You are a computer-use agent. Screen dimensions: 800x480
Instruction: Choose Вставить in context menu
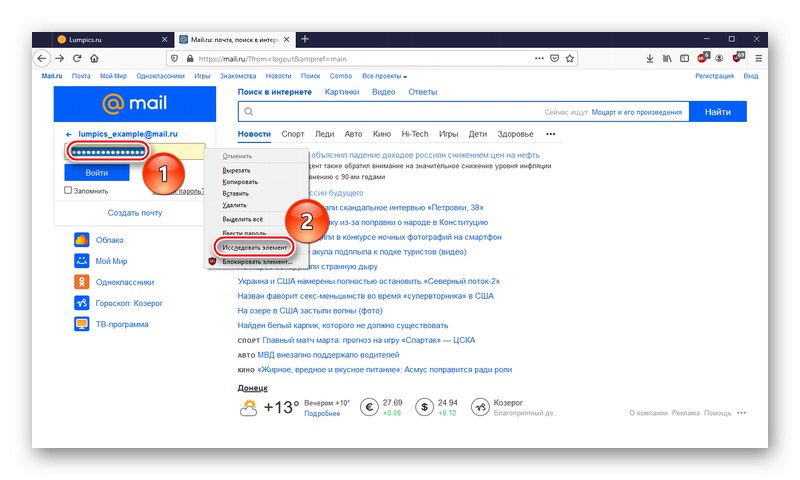(x=235, y=193)
